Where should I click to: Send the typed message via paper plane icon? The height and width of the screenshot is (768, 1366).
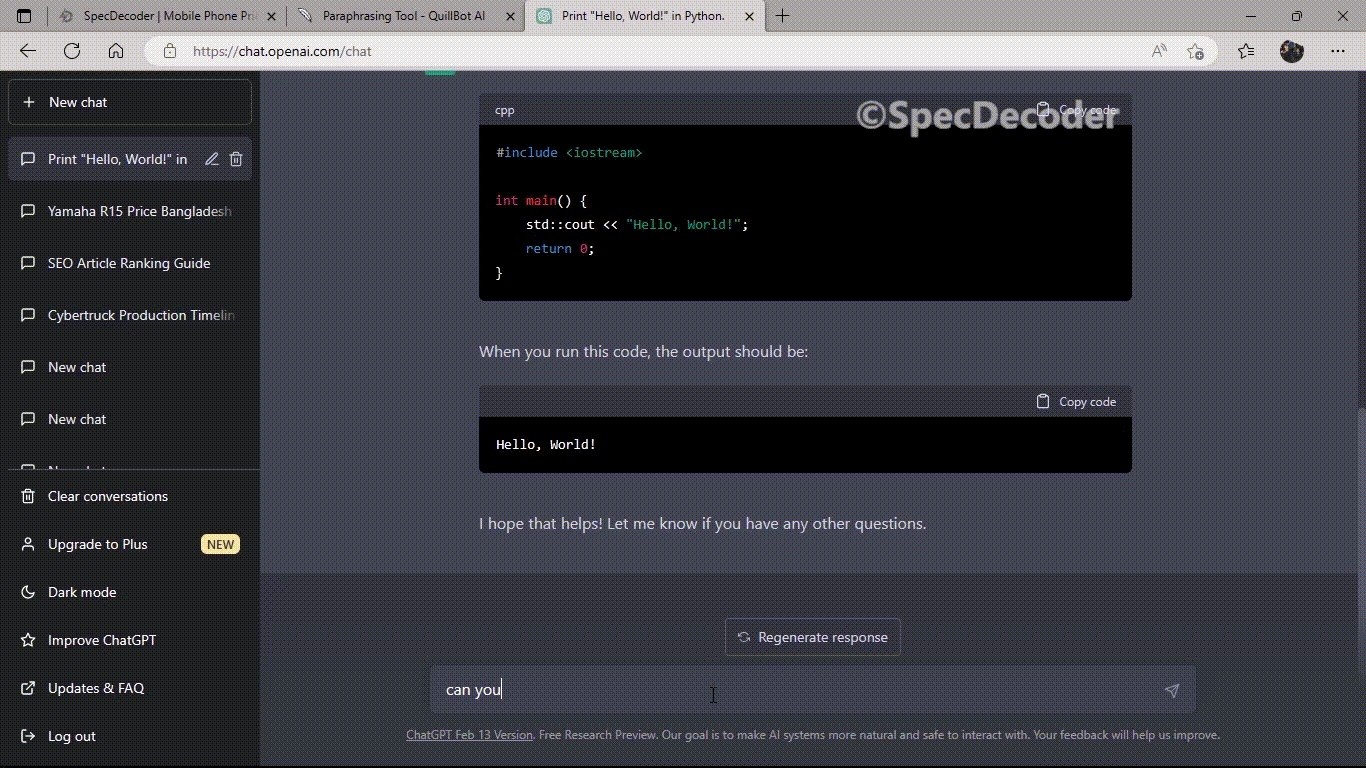[1171, 690]
